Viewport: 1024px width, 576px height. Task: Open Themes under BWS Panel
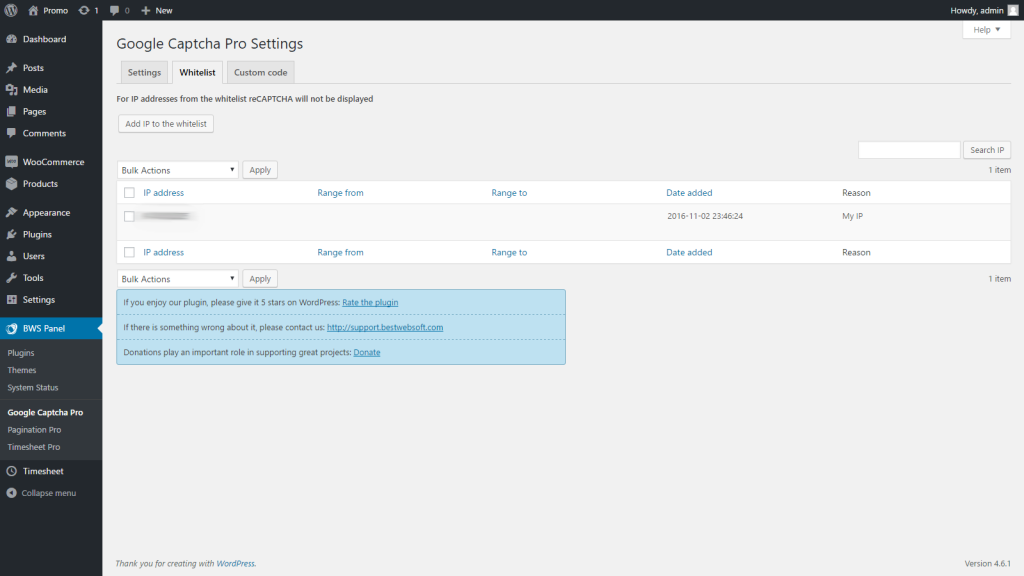click(x=22, y=370)
